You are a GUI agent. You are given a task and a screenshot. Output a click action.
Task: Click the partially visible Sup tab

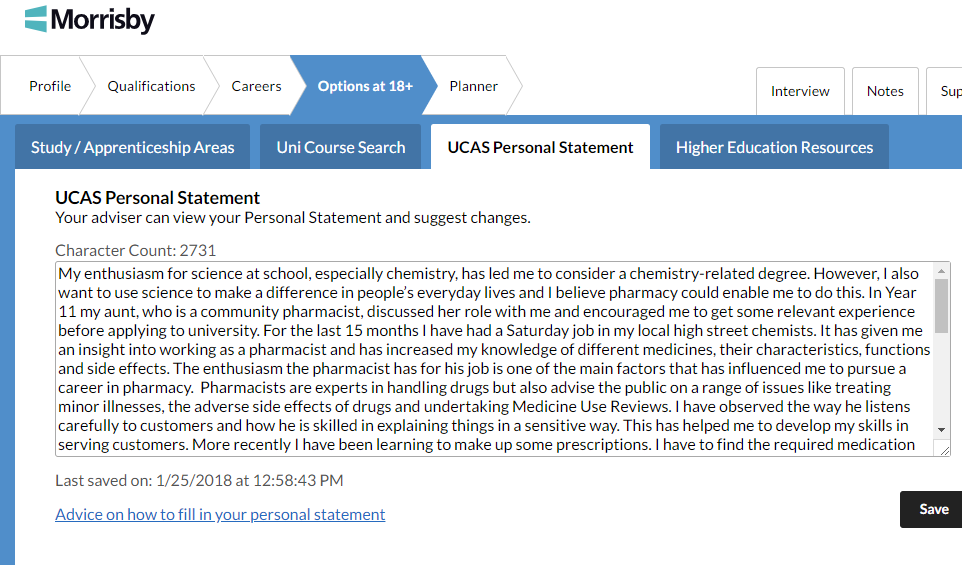click(x=946, y=91)
